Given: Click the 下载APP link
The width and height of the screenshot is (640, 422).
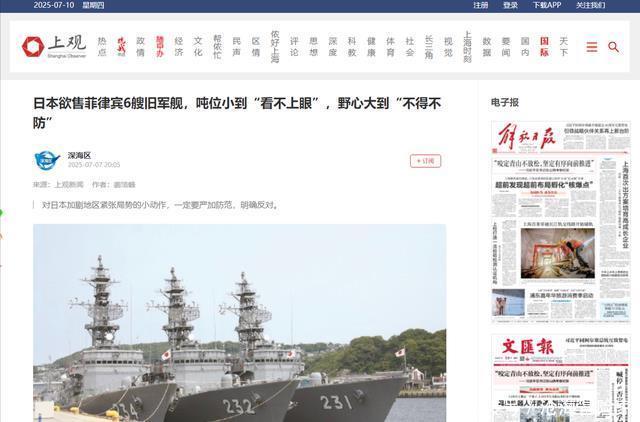Looking at the screenshot, I should pos(547,5).
